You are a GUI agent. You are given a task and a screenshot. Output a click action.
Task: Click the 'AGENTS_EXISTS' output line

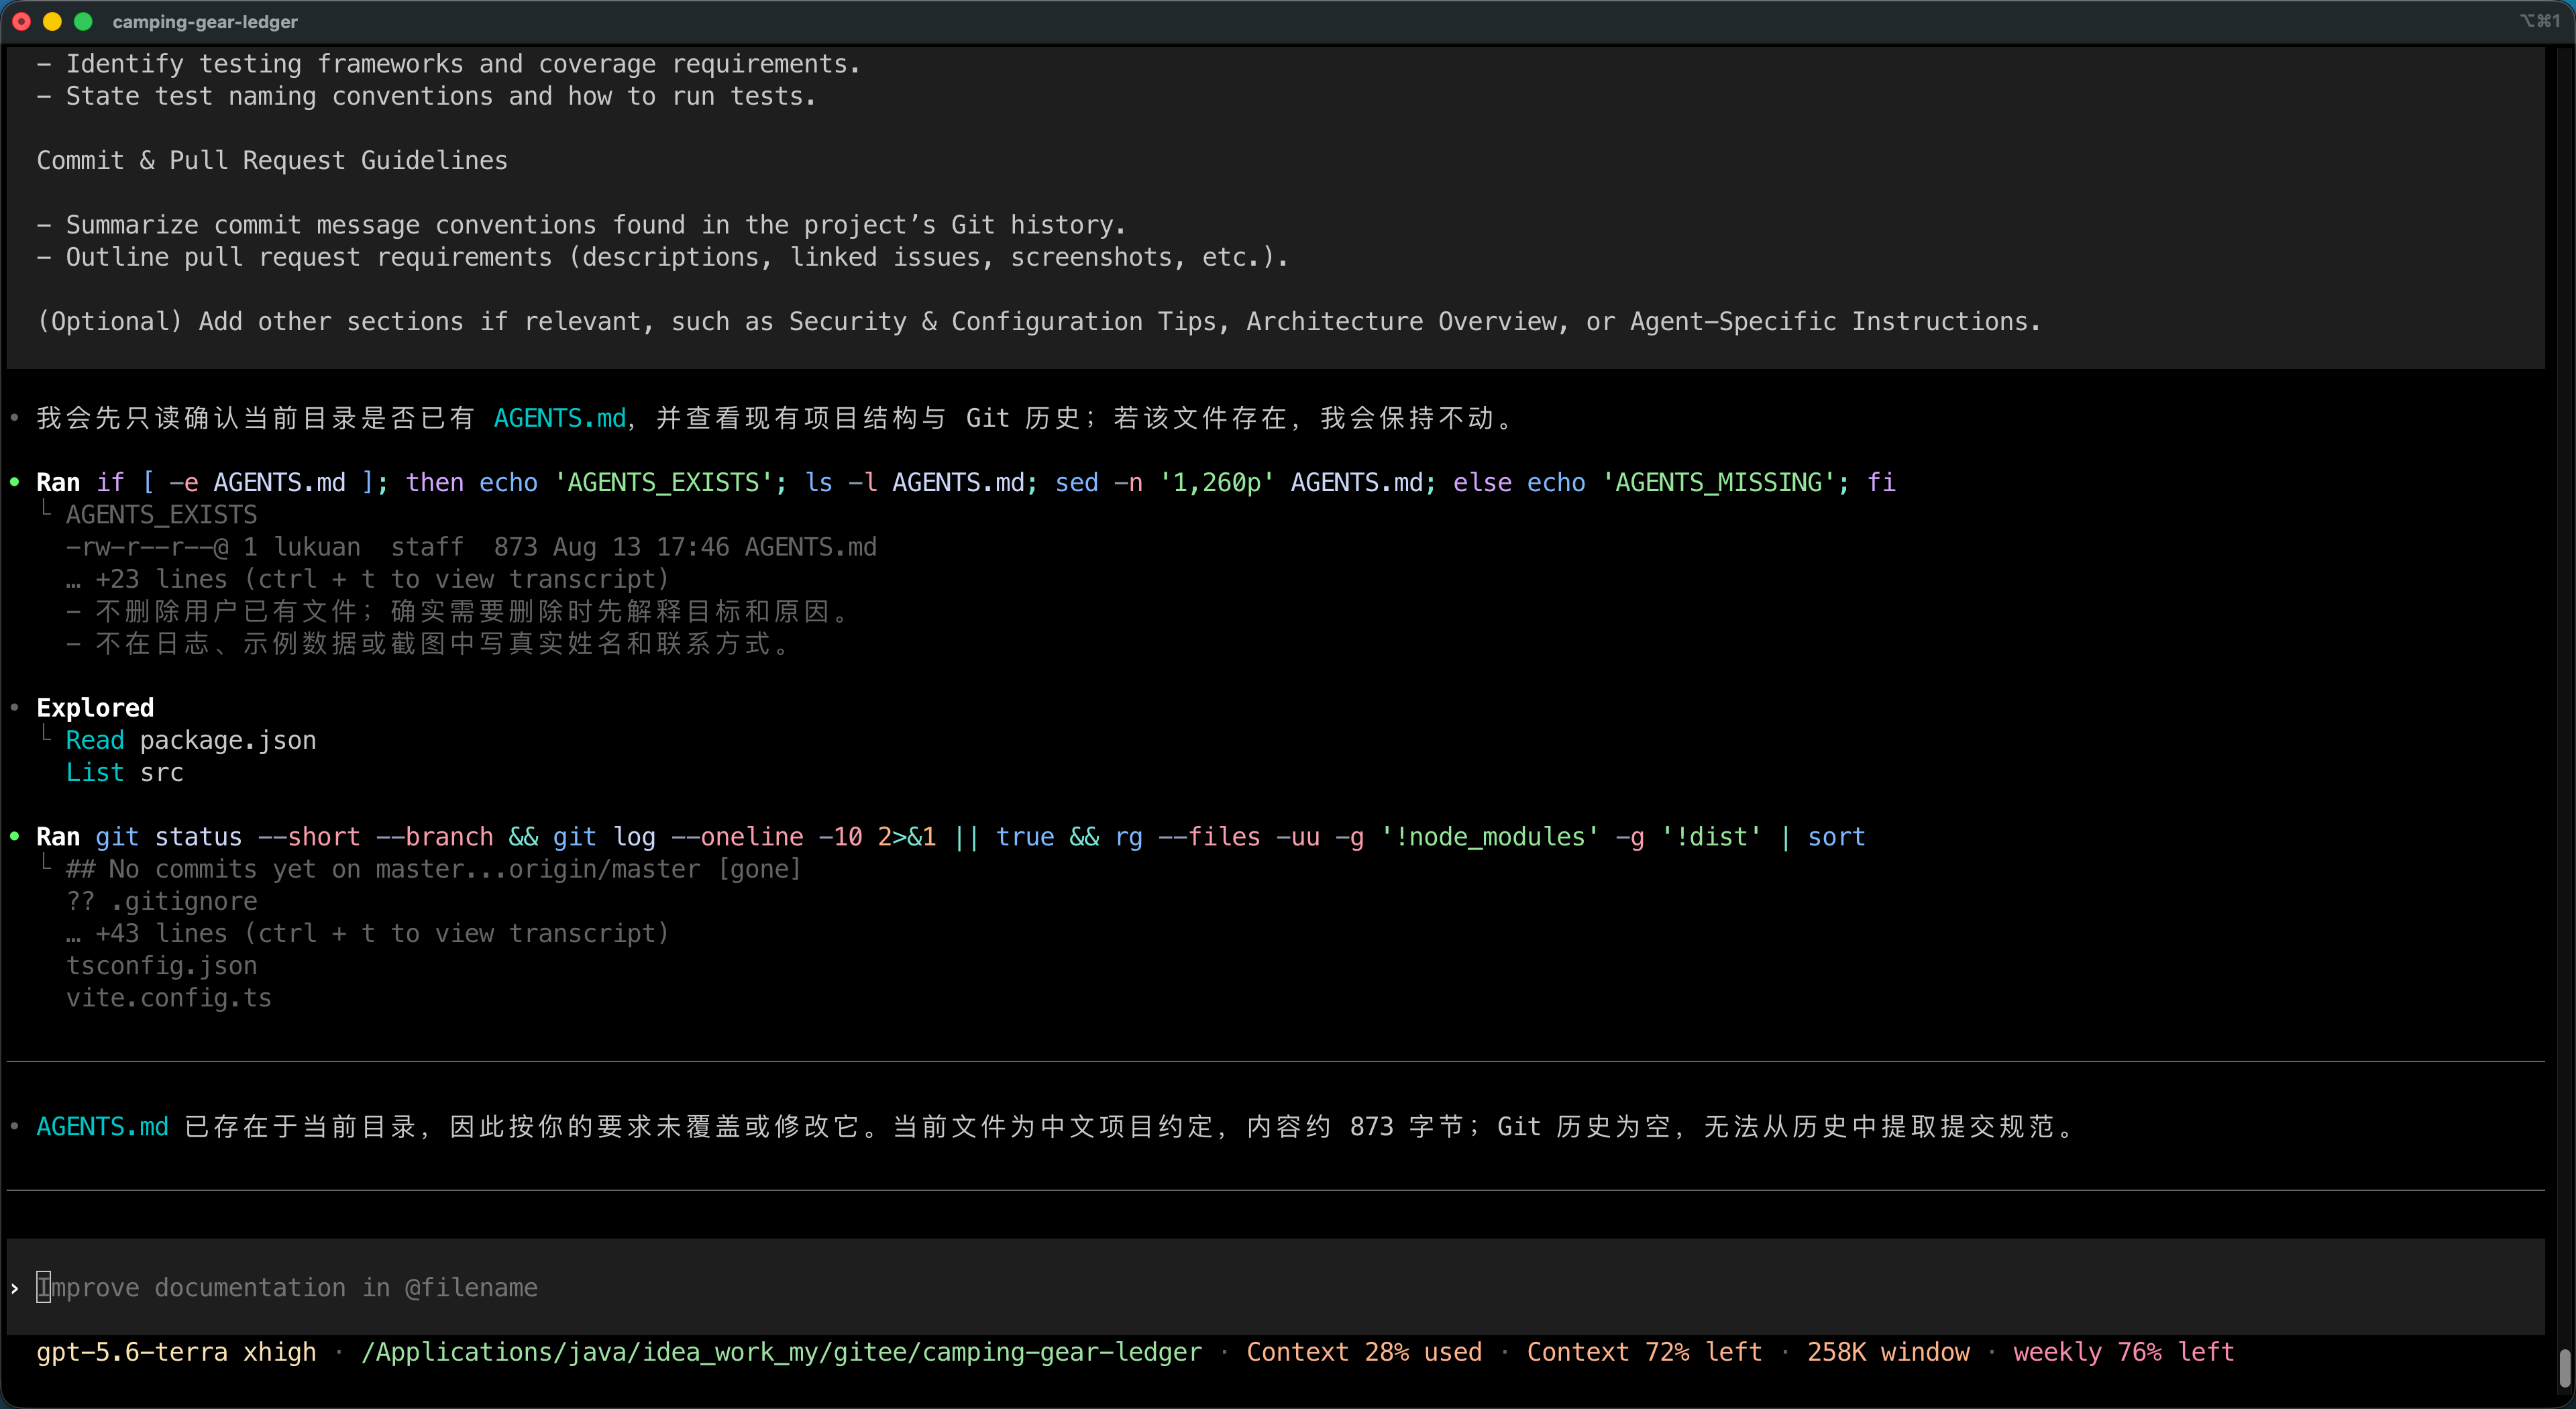click(x=162, y=514)
